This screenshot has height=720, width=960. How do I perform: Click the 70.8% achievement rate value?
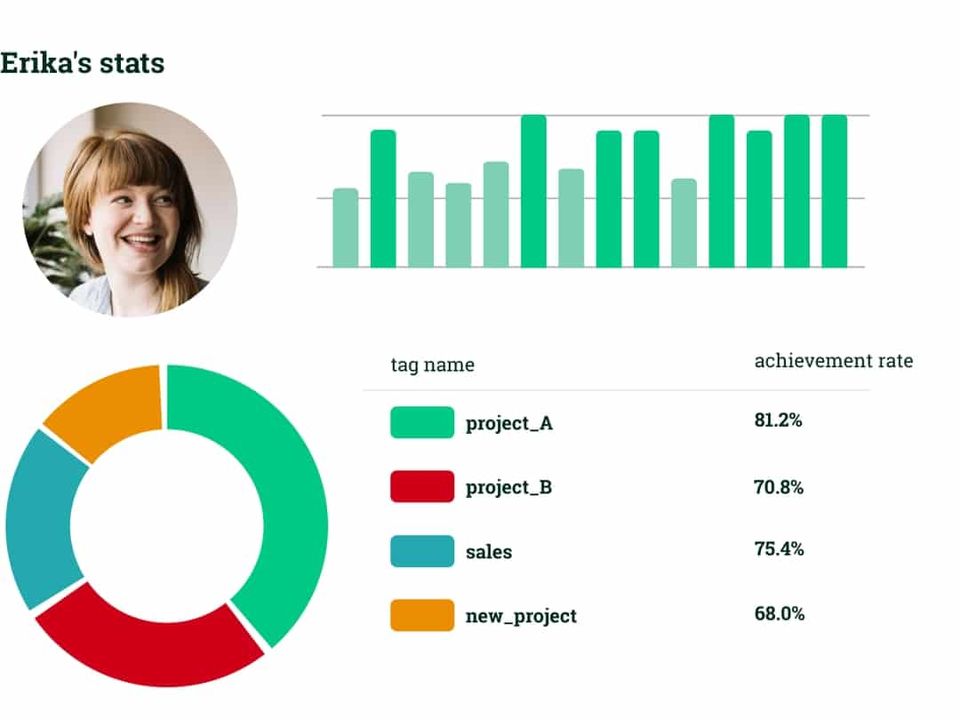(x=778, y=488)
